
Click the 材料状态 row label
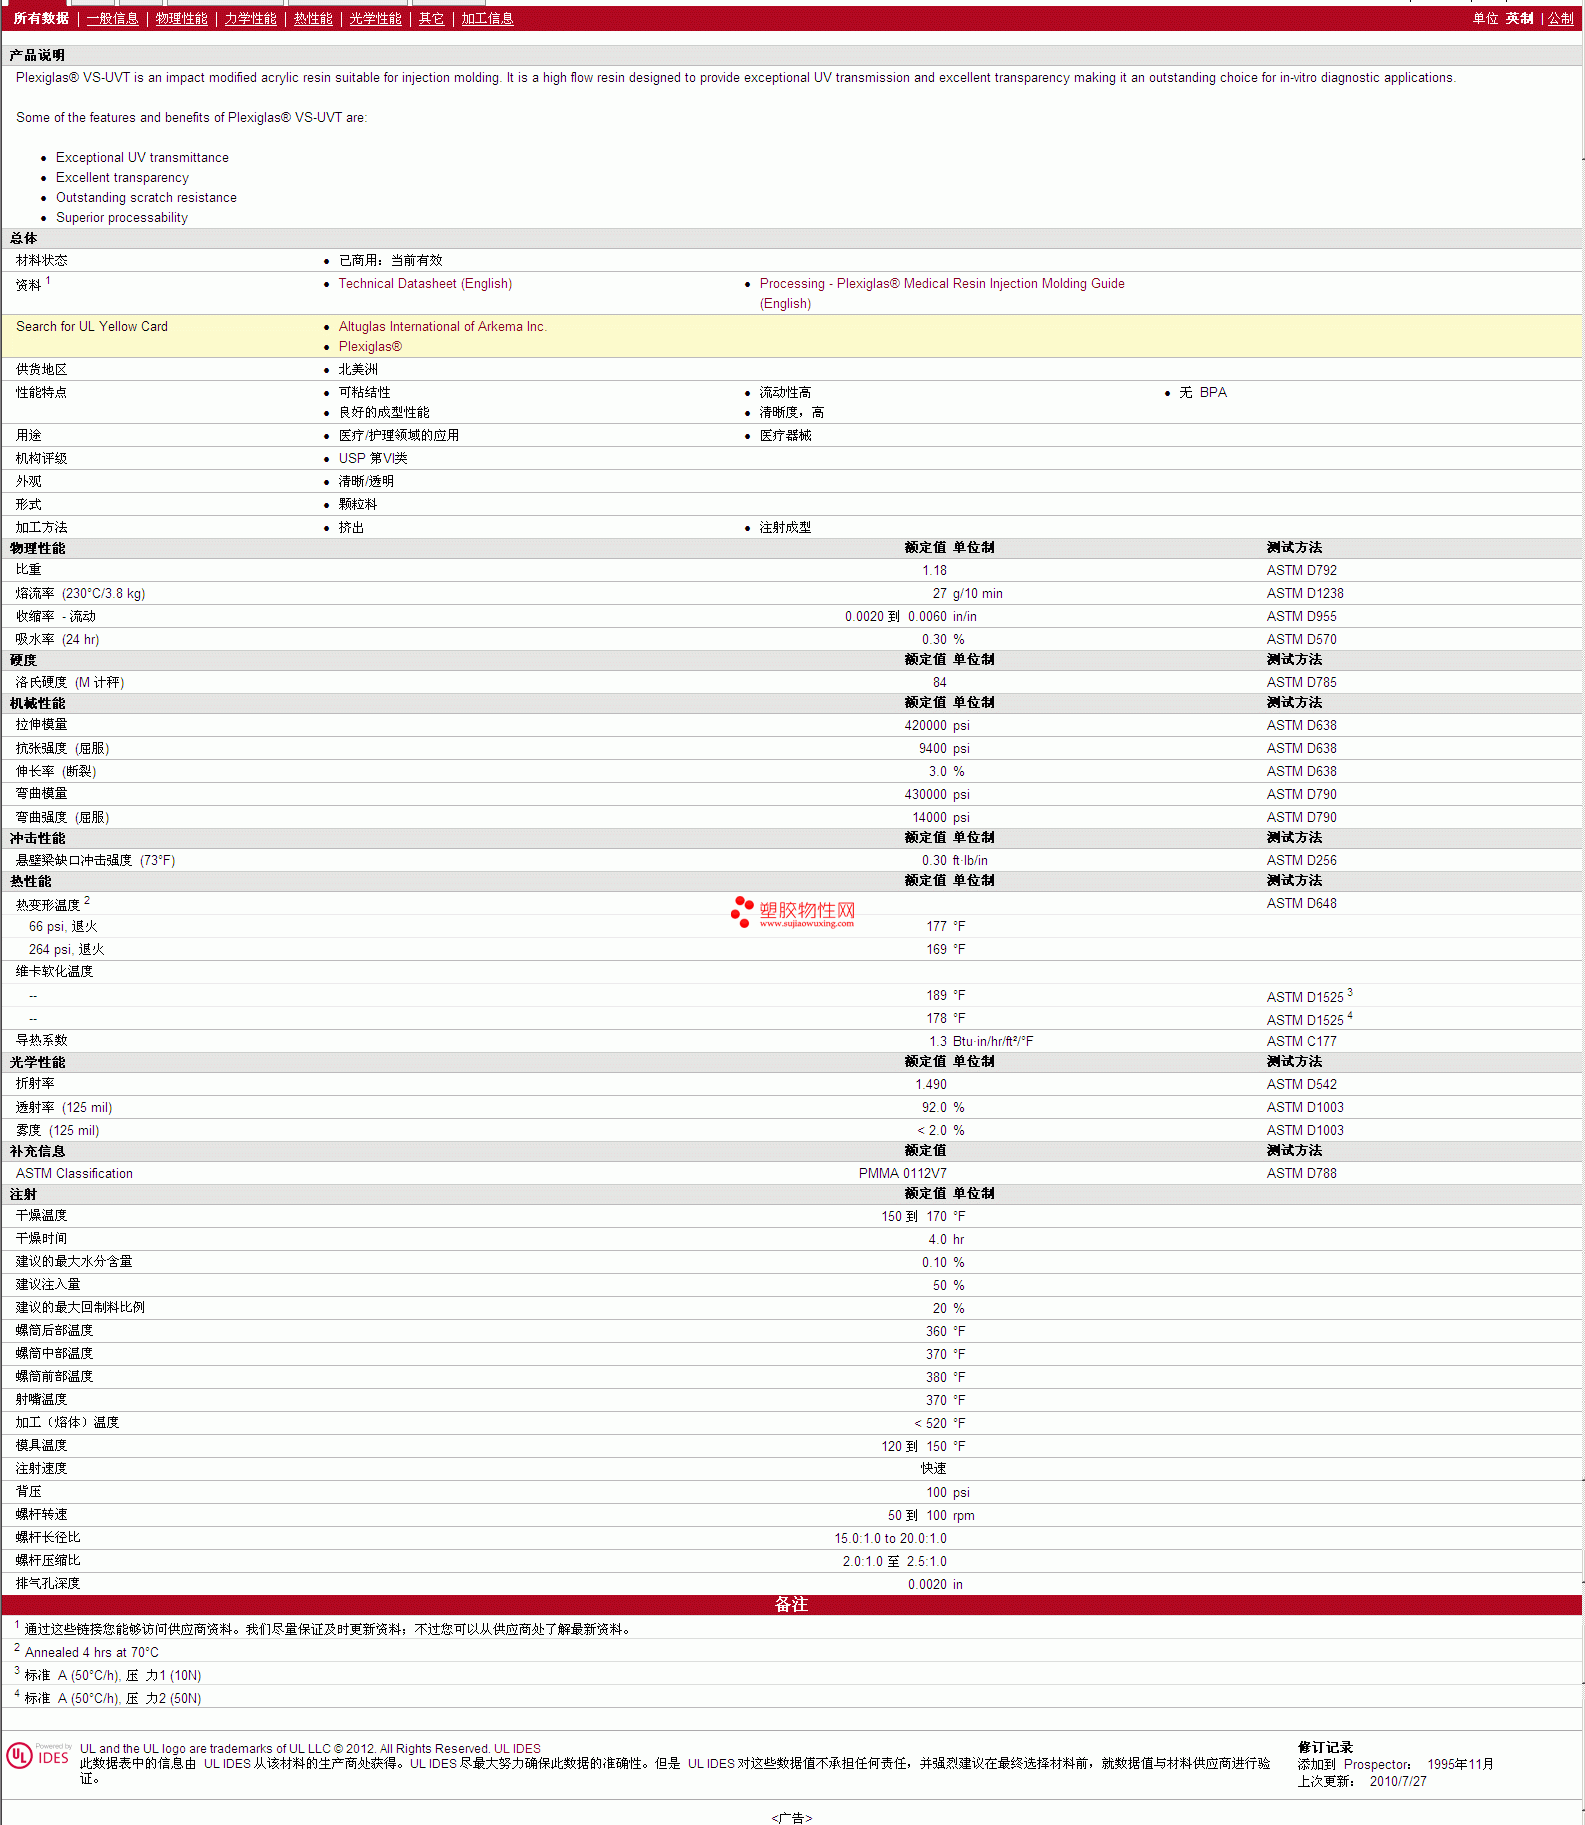[42, 261]
